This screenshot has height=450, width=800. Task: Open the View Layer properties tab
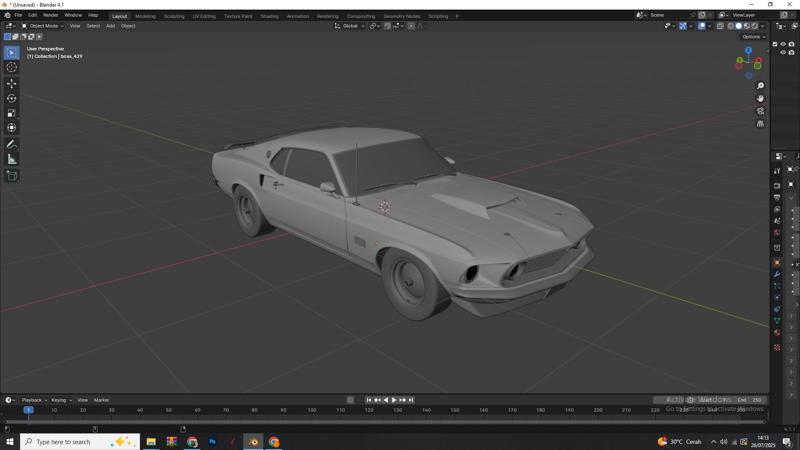tap(777, 209)
